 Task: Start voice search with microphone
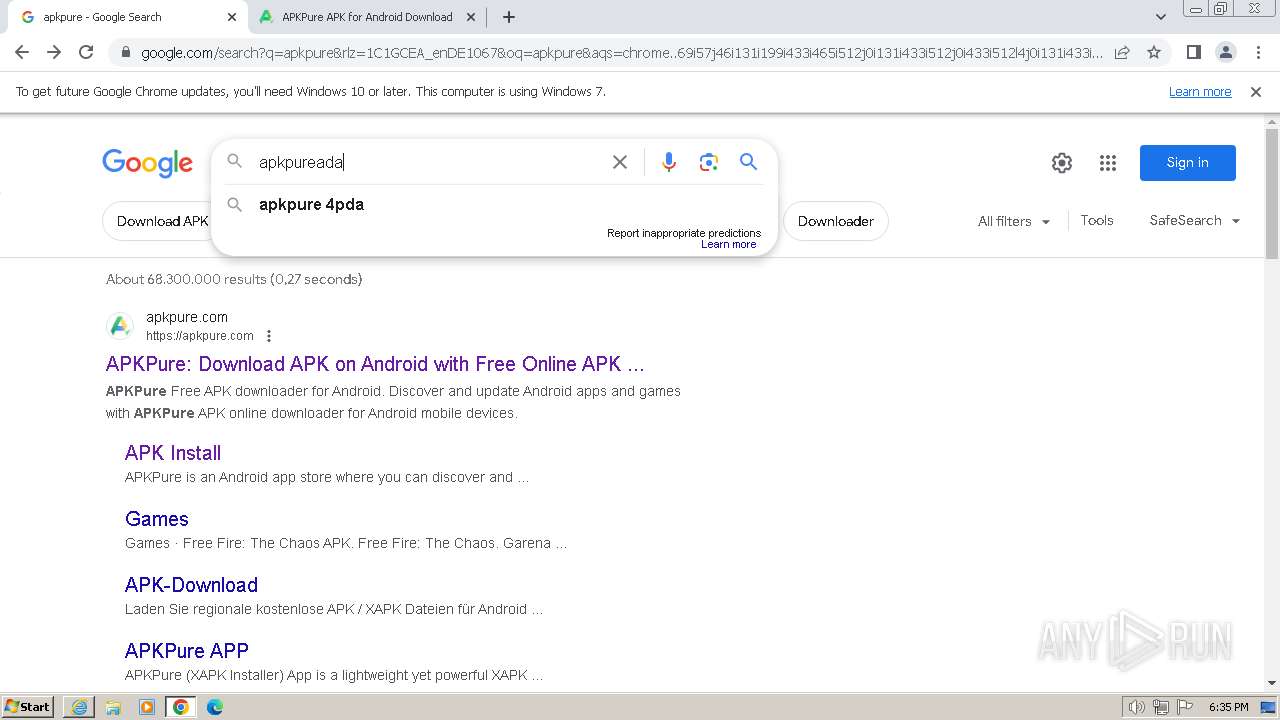point(669,162)
